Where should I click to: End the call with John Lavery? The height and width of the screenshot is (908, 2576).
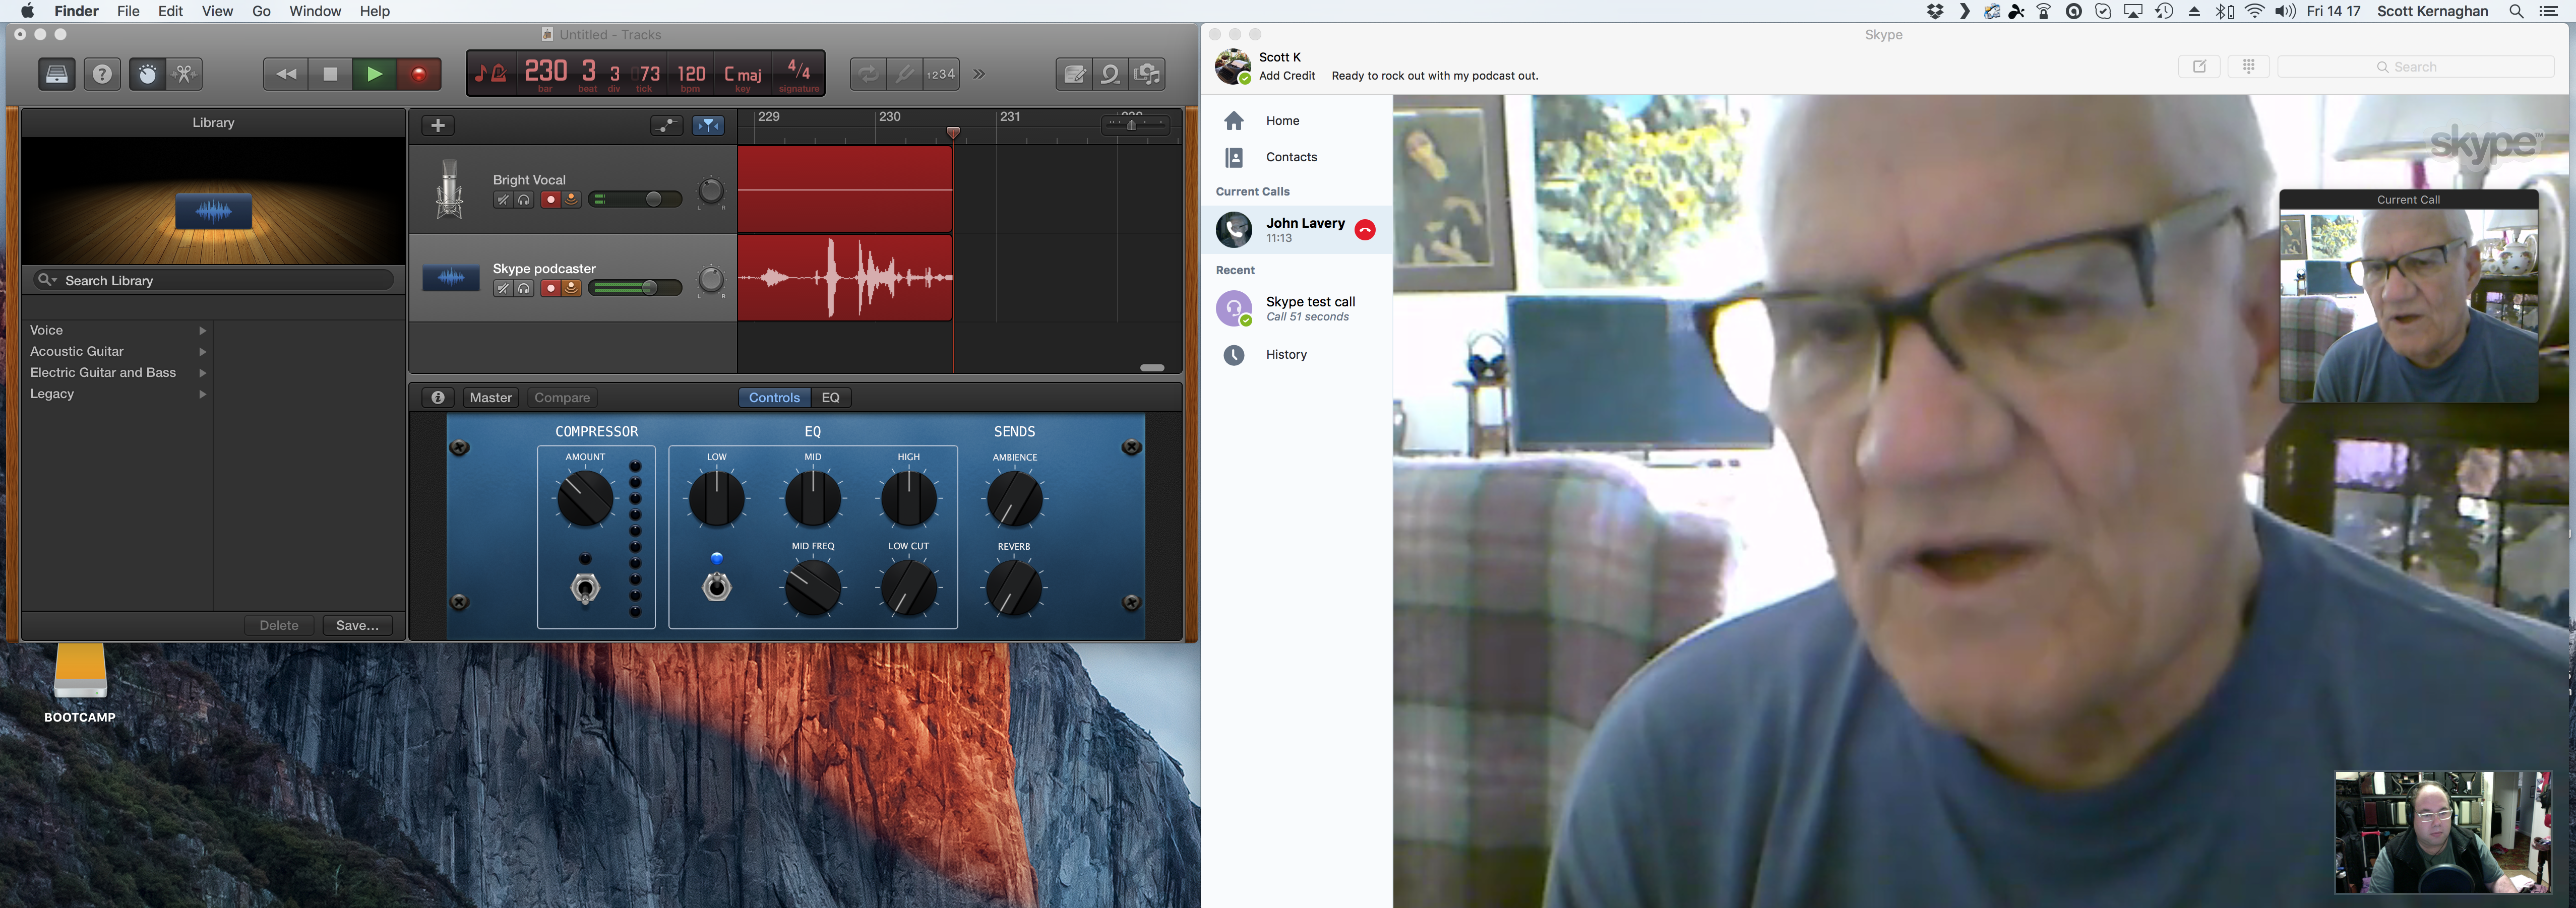tap(1364, 230)
